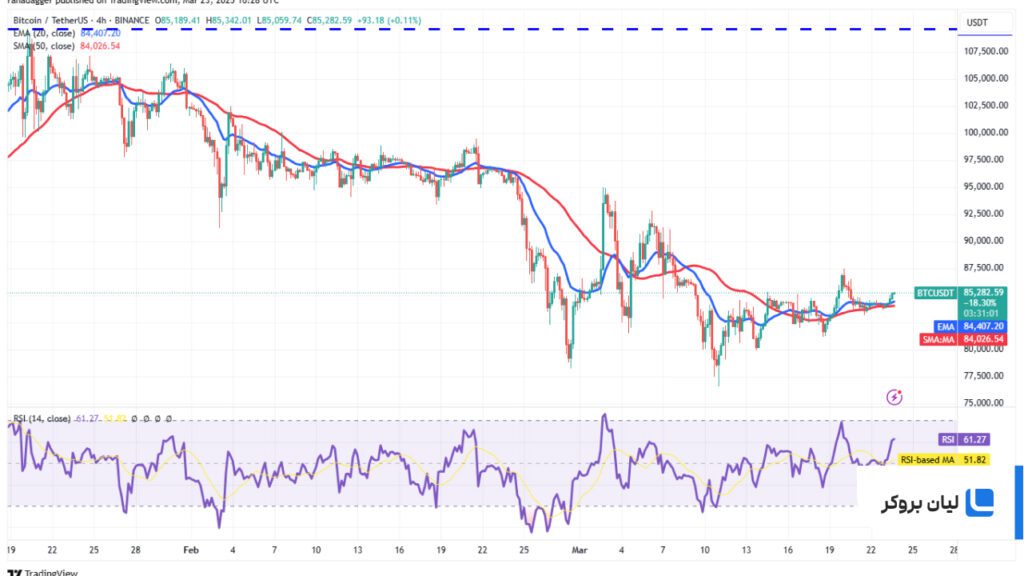Click the 95,000.00 price level
Viewport: 1024px width, 576px height.
pyautogui.click(x=986, y=187)
